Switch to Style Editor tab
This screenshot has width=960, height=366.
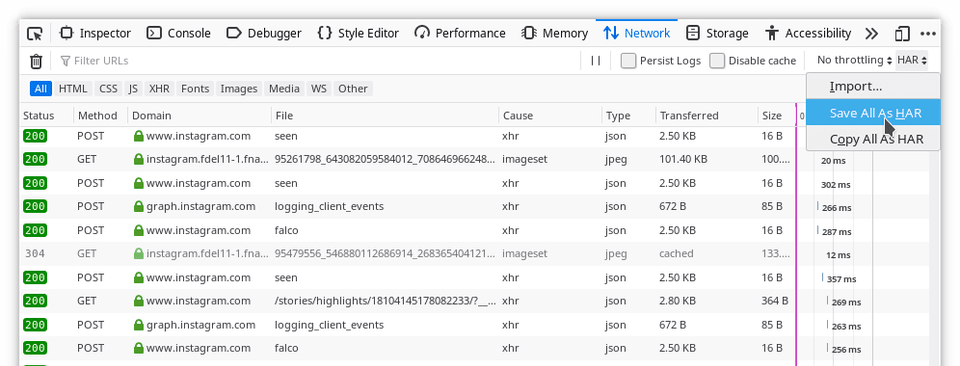click(x=358, y=33)
